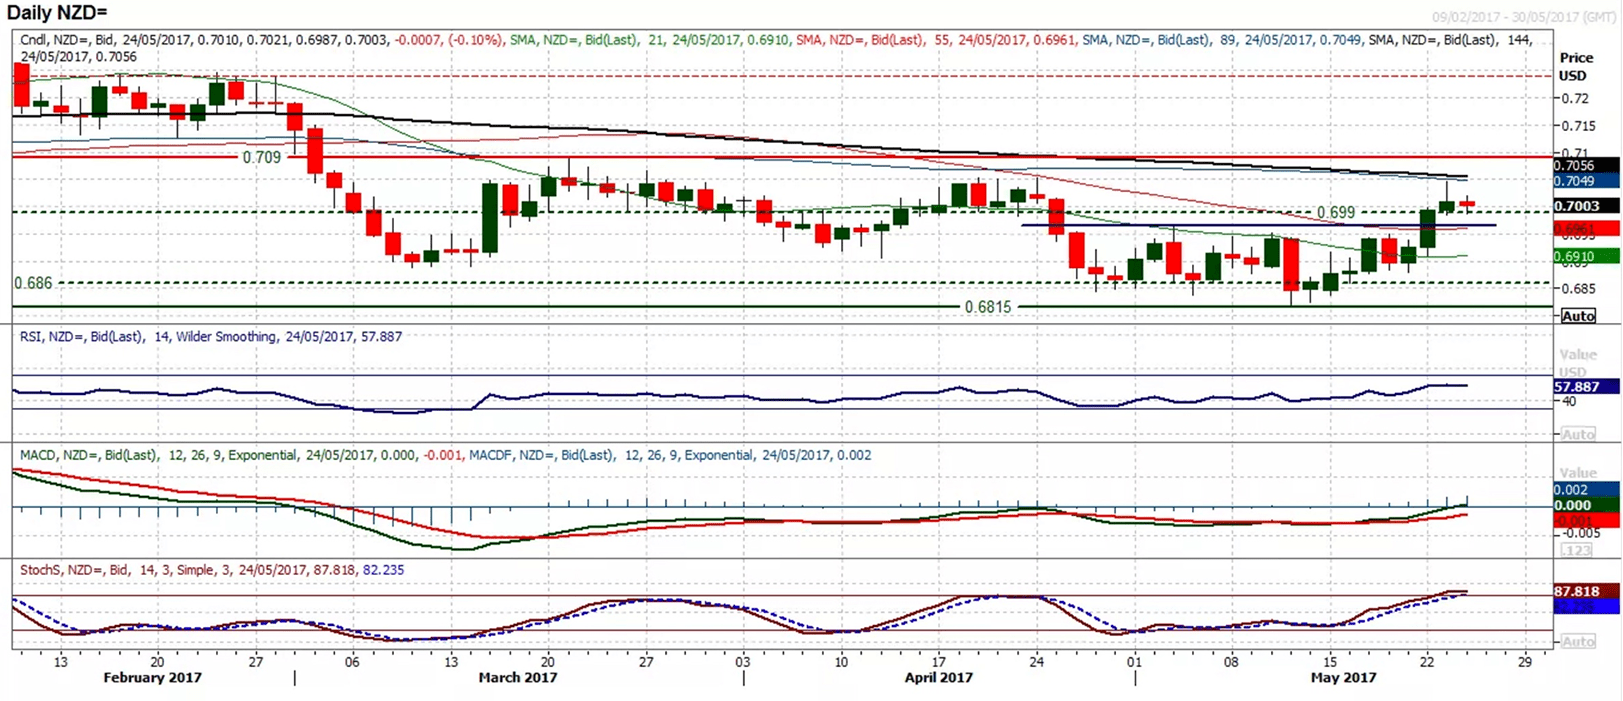The image size is (1623, 701).
Task: Select the 0.709 resistance level label
Action: click(262, 157)
